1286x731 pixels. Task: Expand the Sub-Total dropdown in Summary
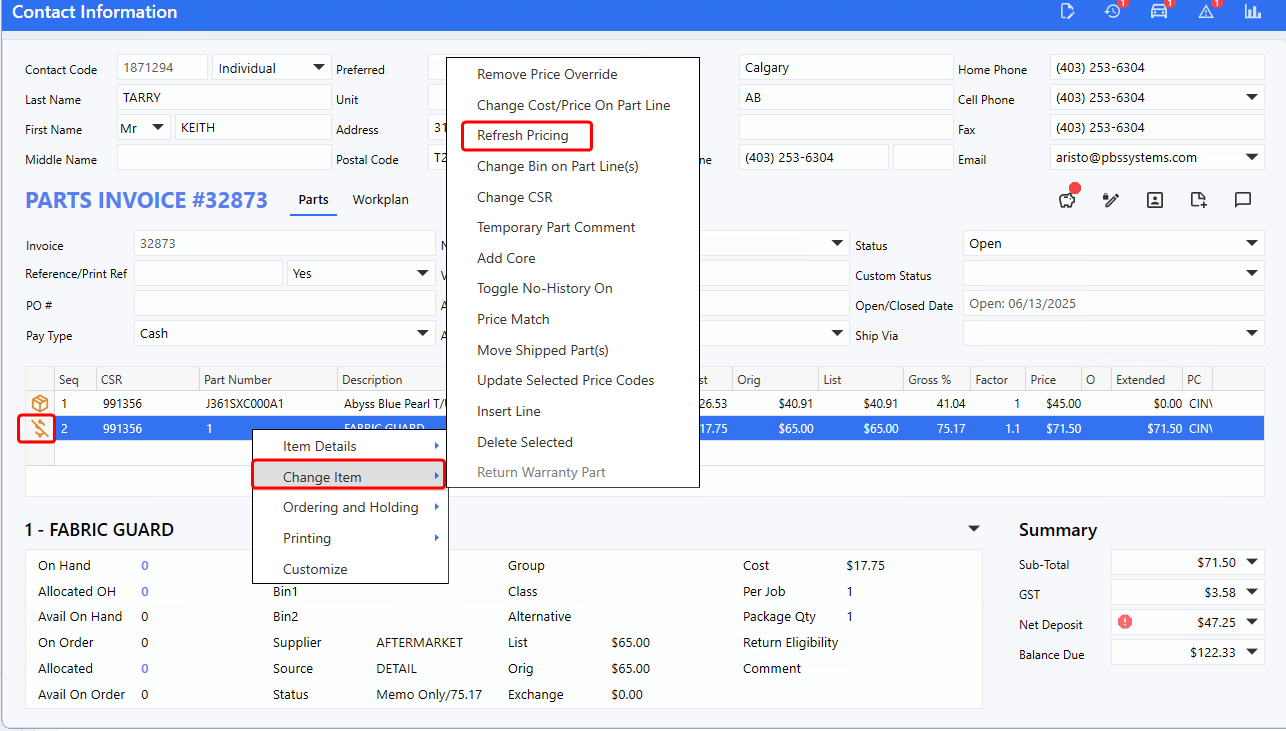point(1252,563)
